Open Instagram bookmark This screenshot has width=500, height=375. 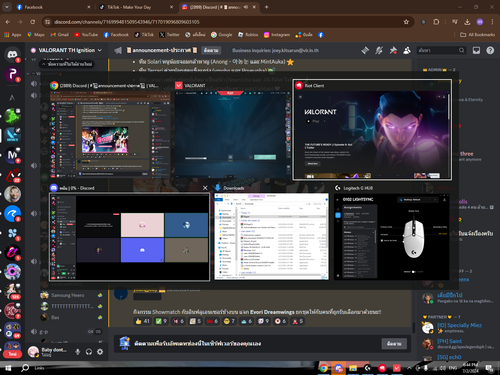click(277, 35)
